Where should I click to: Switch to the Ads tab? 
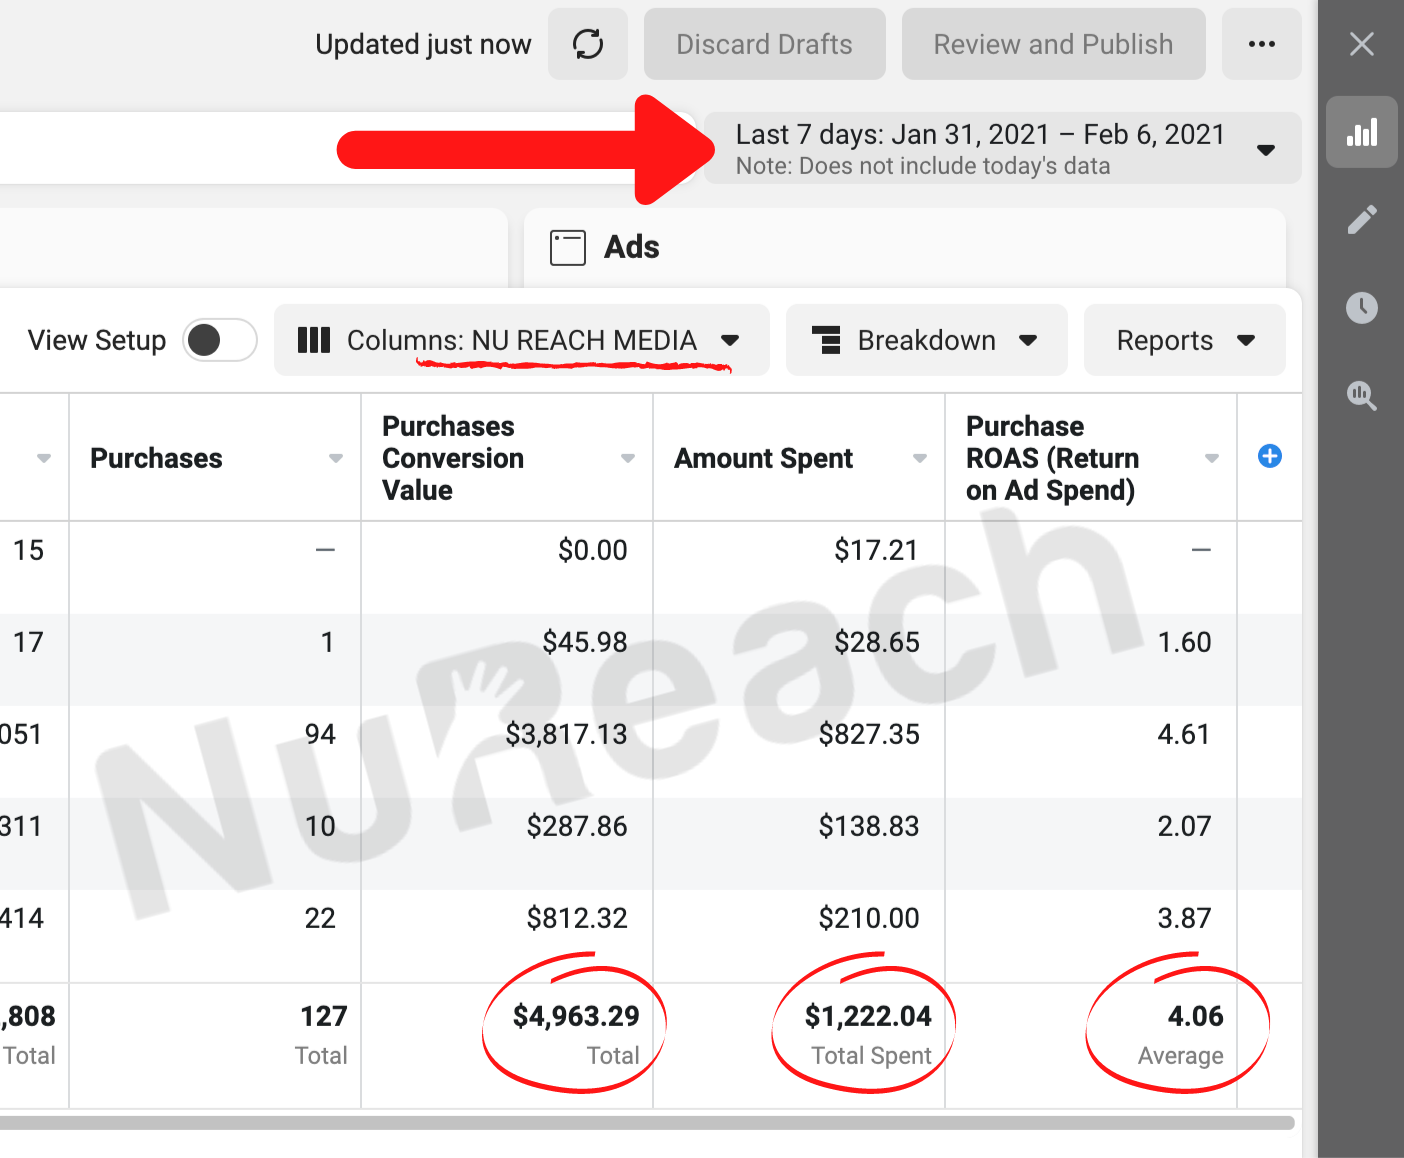tap(631, 247)
